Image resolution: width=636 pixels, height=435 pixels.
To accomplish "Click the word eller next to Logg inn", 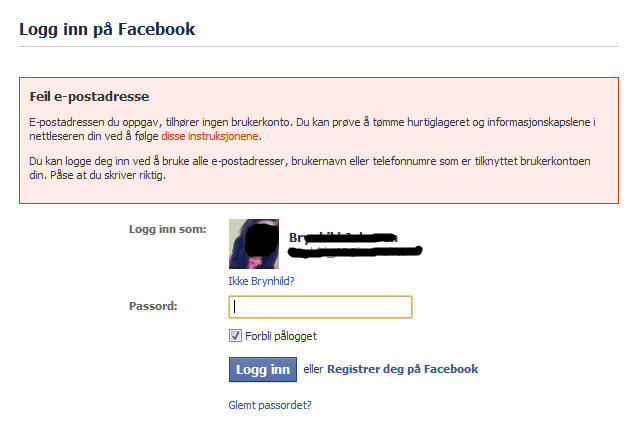I will (313, 369).
